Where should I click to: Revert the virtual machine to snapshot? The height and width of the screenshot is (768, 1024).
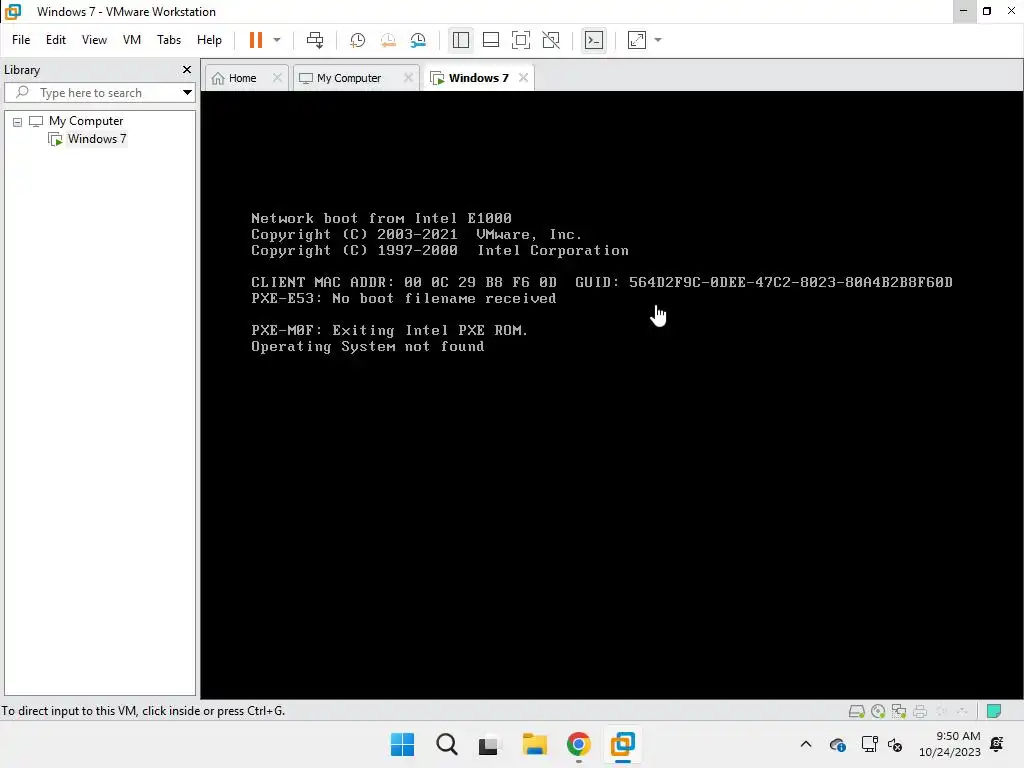pos(388,40)
